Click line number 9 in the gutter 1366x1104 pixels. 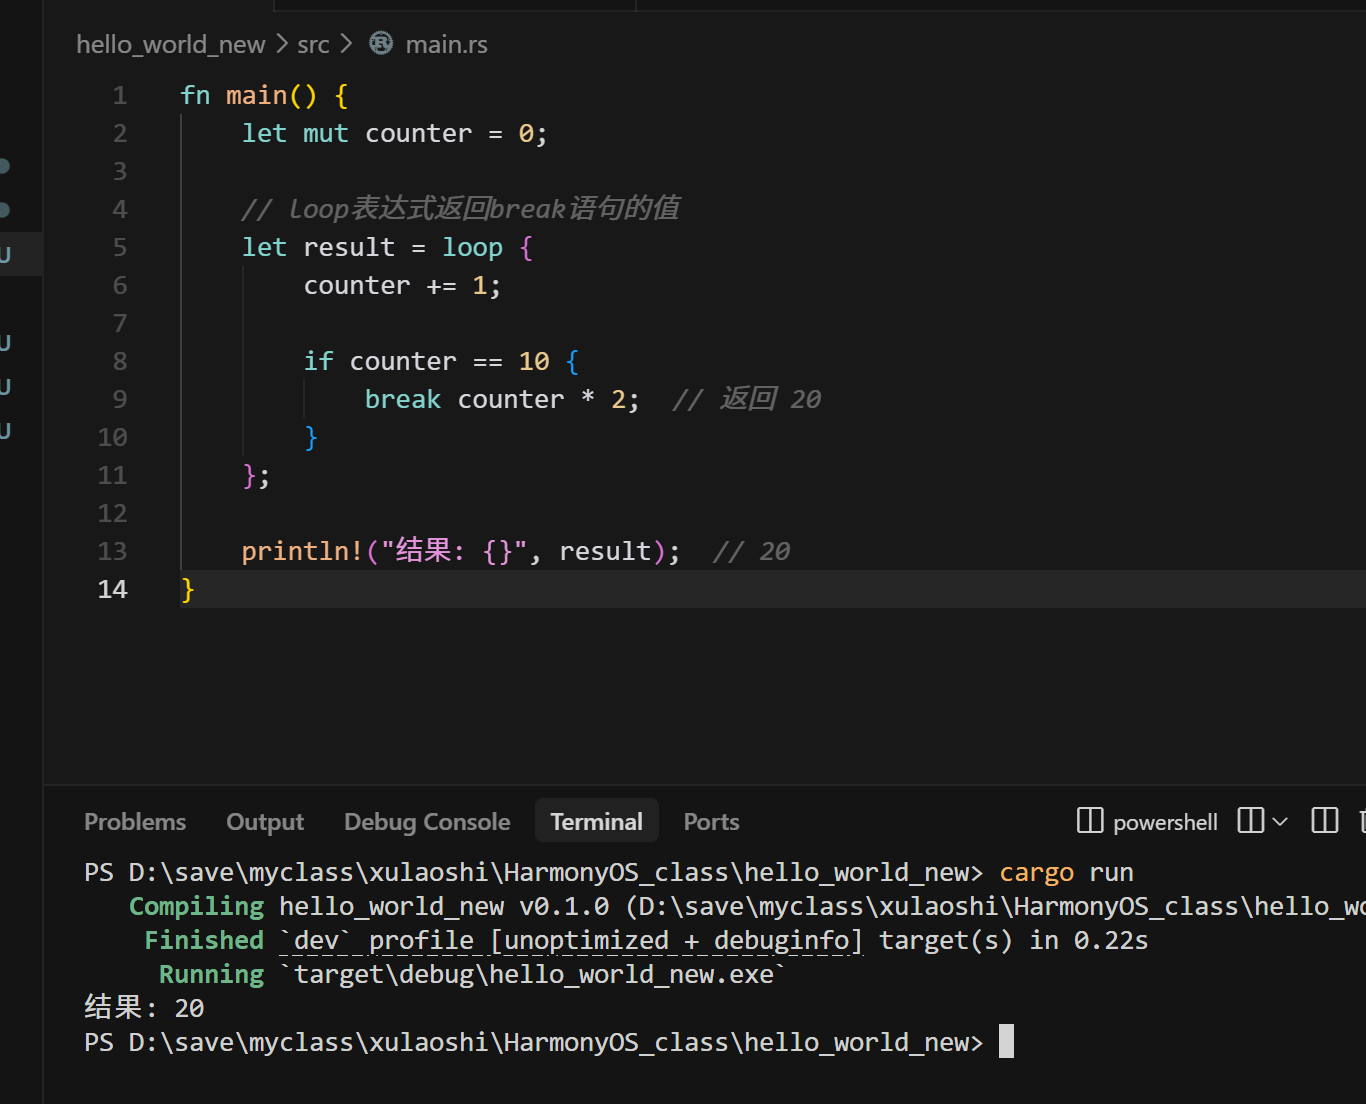click(x=120, y=400)
